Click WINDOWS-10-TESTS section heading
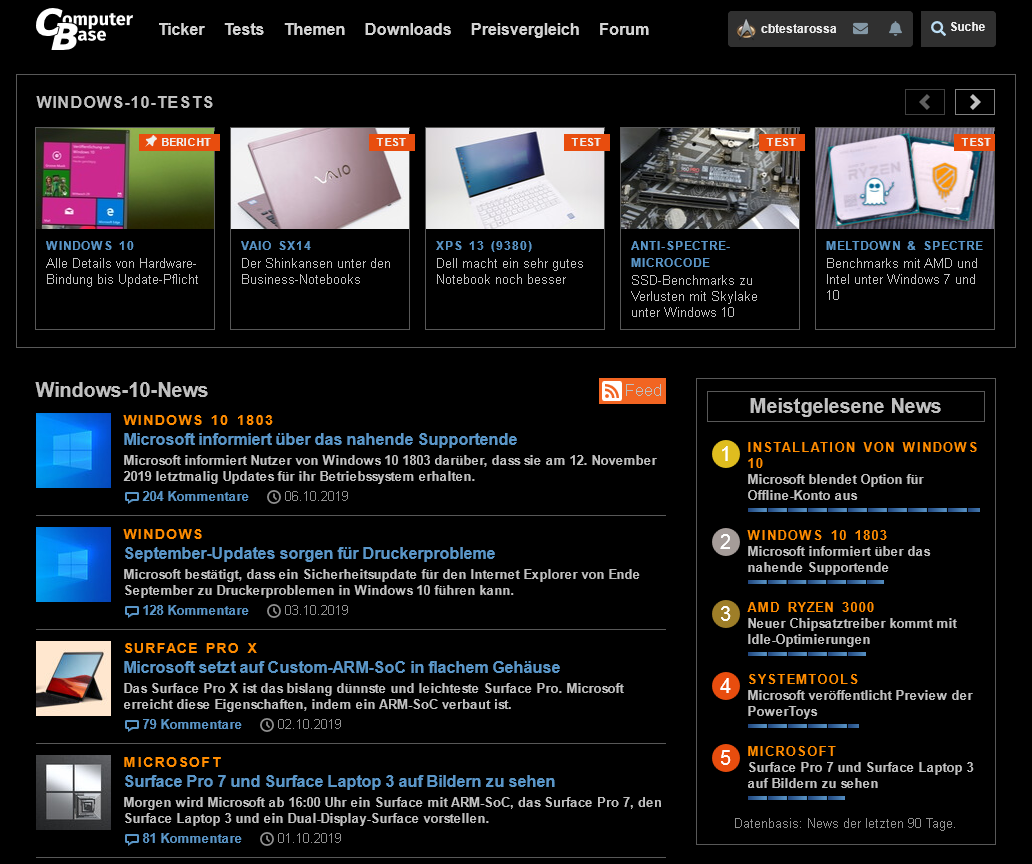This screenshot has width=1032, height=864. (x=125, y=103)
